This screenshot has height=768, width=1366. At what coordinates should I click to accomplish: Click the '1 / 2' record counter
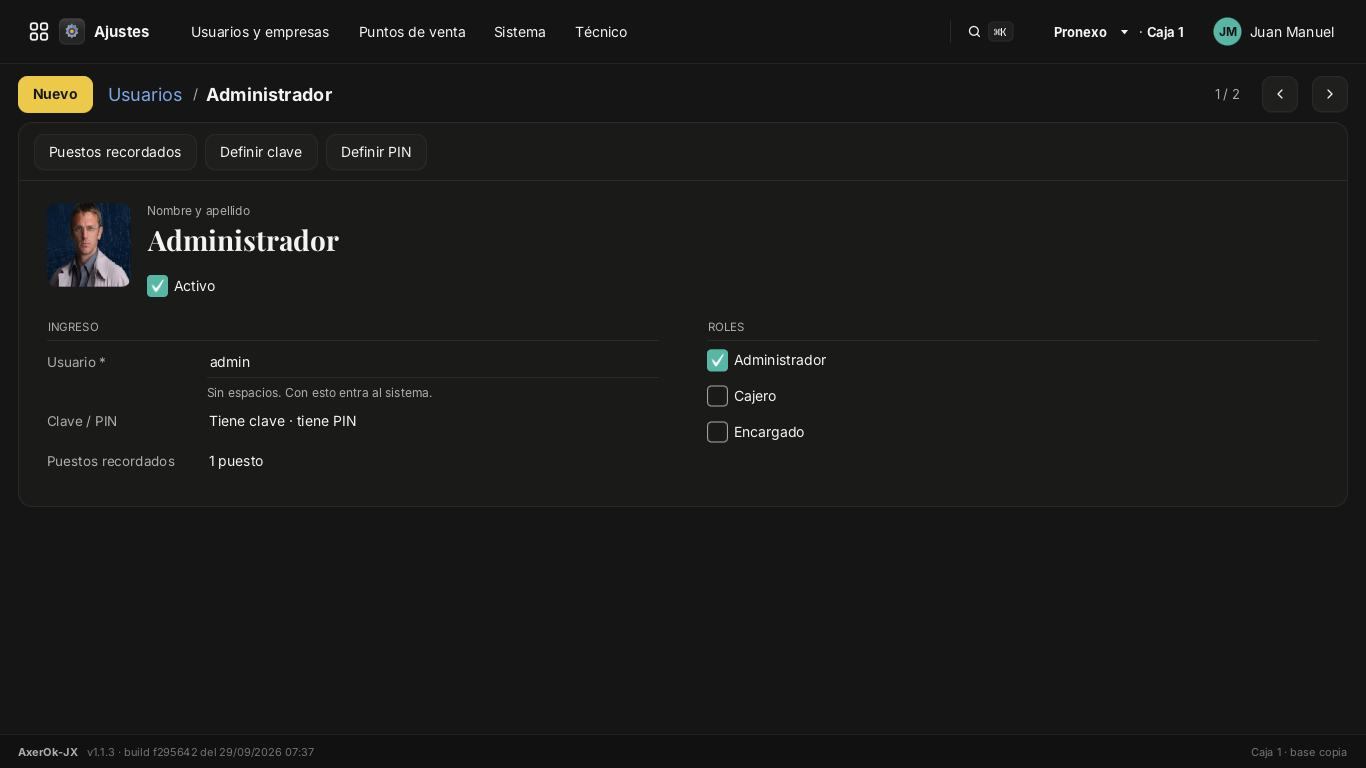coord(1227,94)
